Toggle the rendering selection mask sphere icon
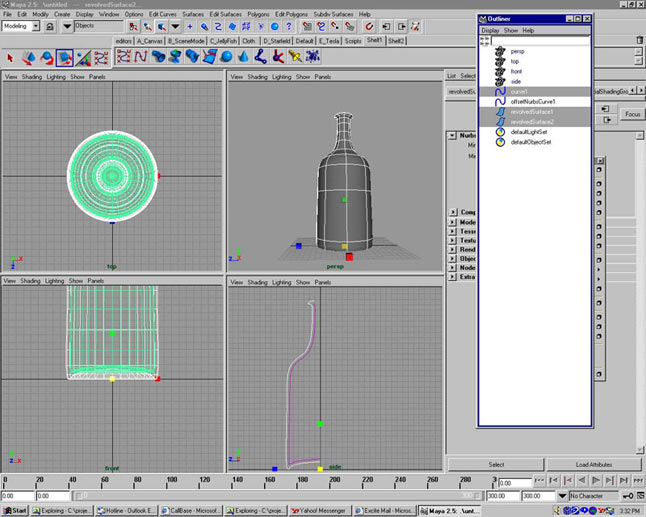 click(275, 27)
